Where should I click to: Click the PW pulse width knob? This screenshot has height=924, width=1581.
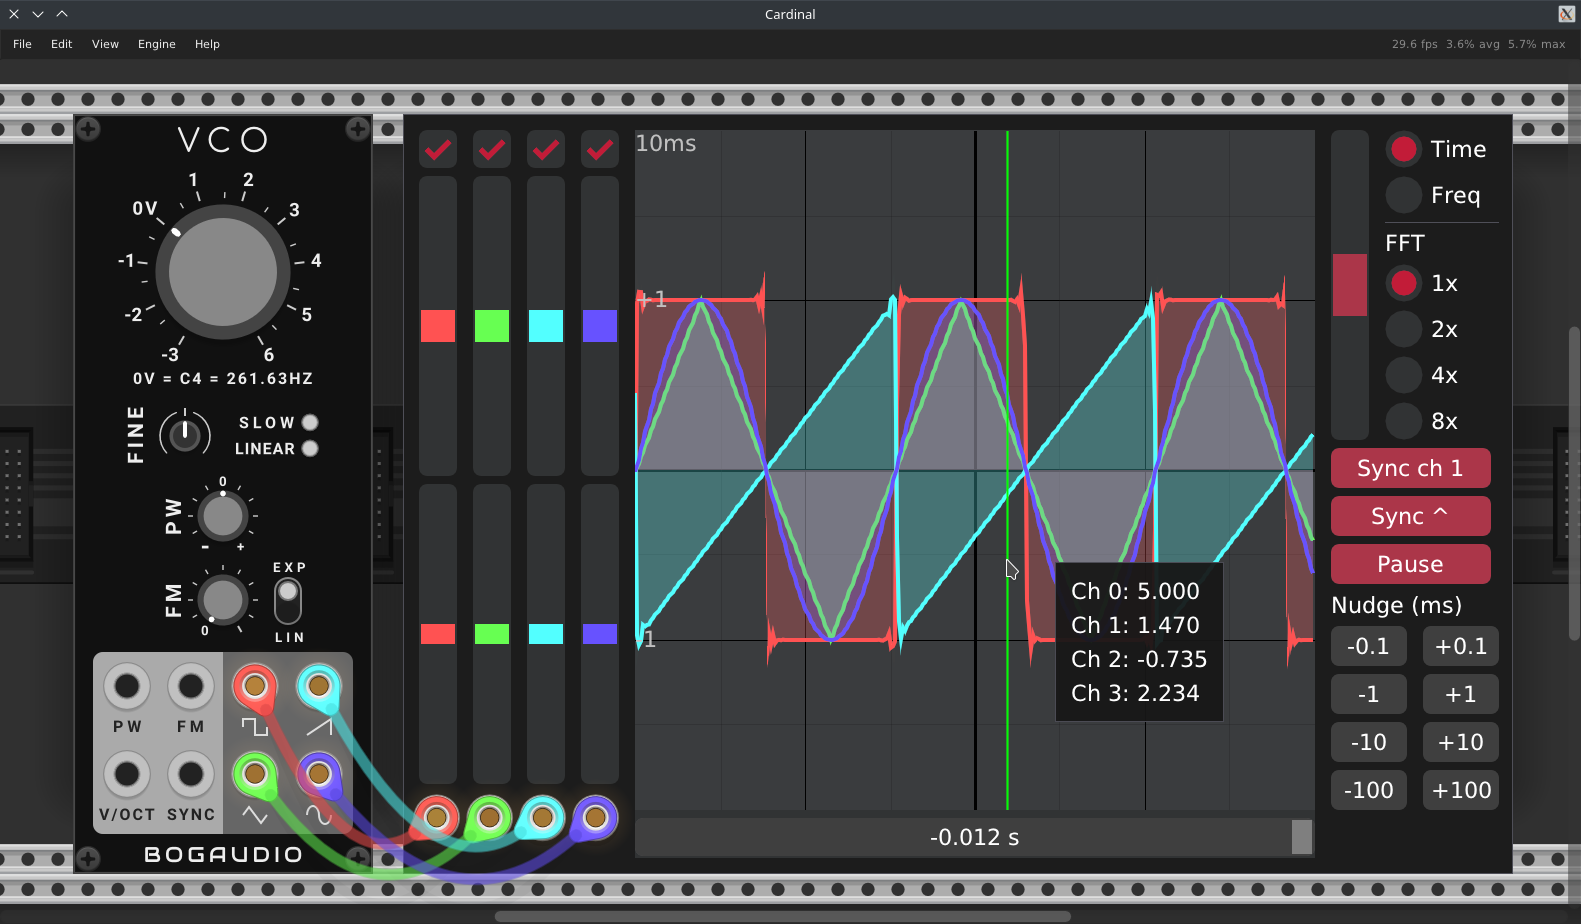(x=222, y=516)
